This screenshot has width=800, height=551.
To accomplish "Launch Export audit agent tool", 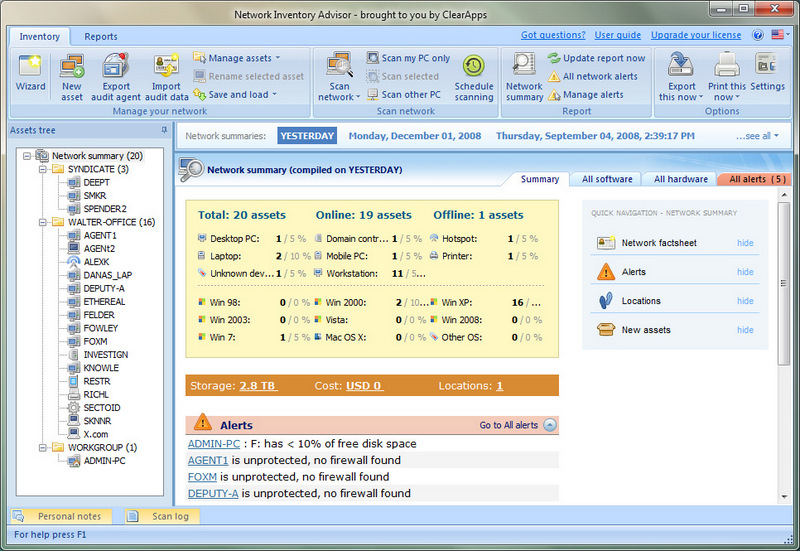I will 116,66.
